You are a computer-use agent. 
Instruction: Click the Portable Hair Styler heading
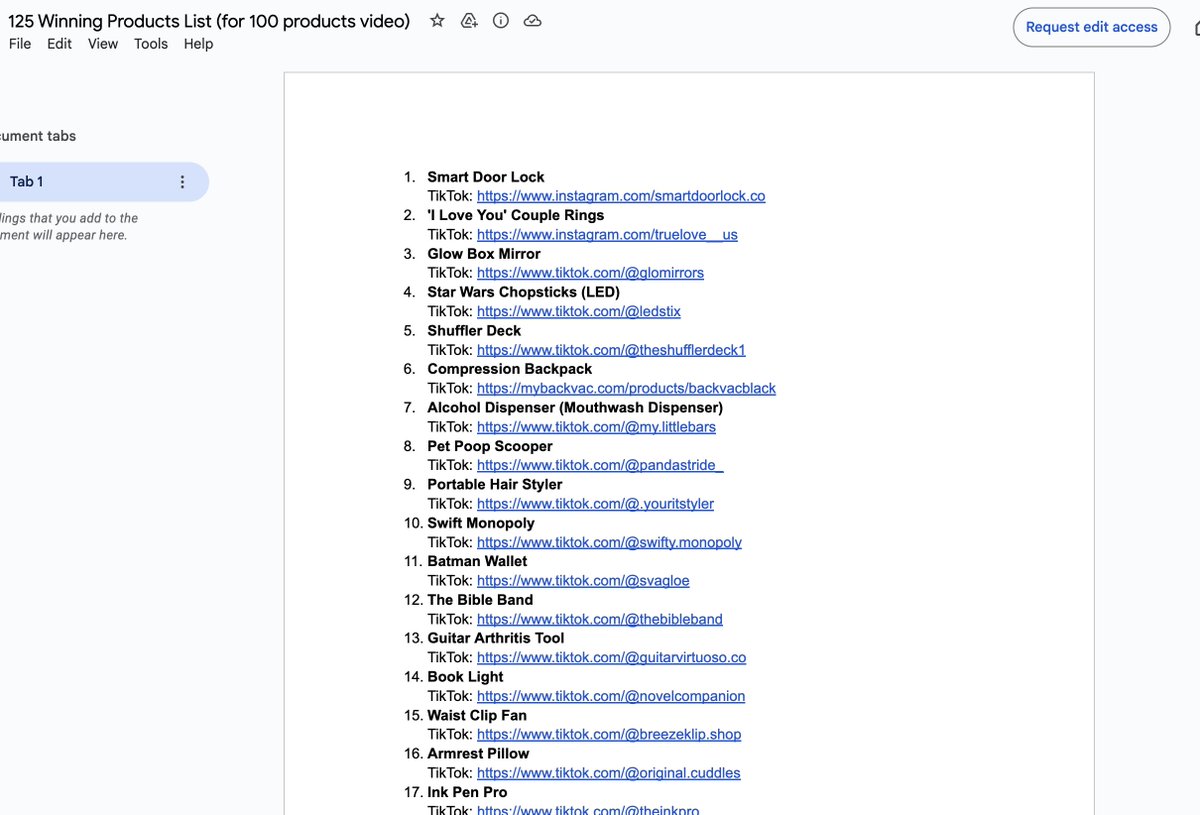tap(495, 484)
